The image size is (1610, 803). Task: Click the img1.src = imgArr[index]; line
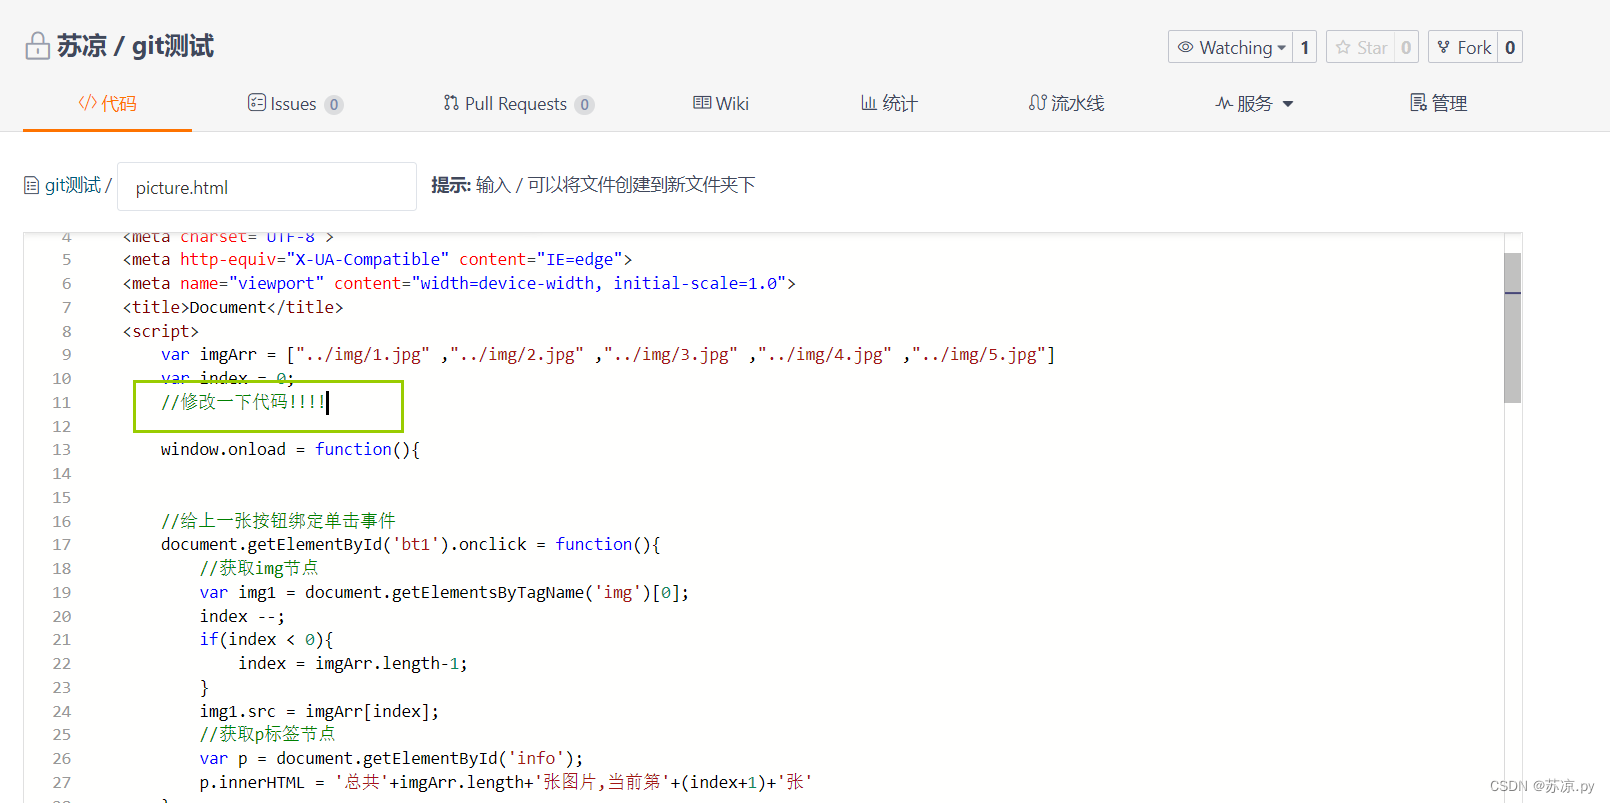[x=319, y=711]
